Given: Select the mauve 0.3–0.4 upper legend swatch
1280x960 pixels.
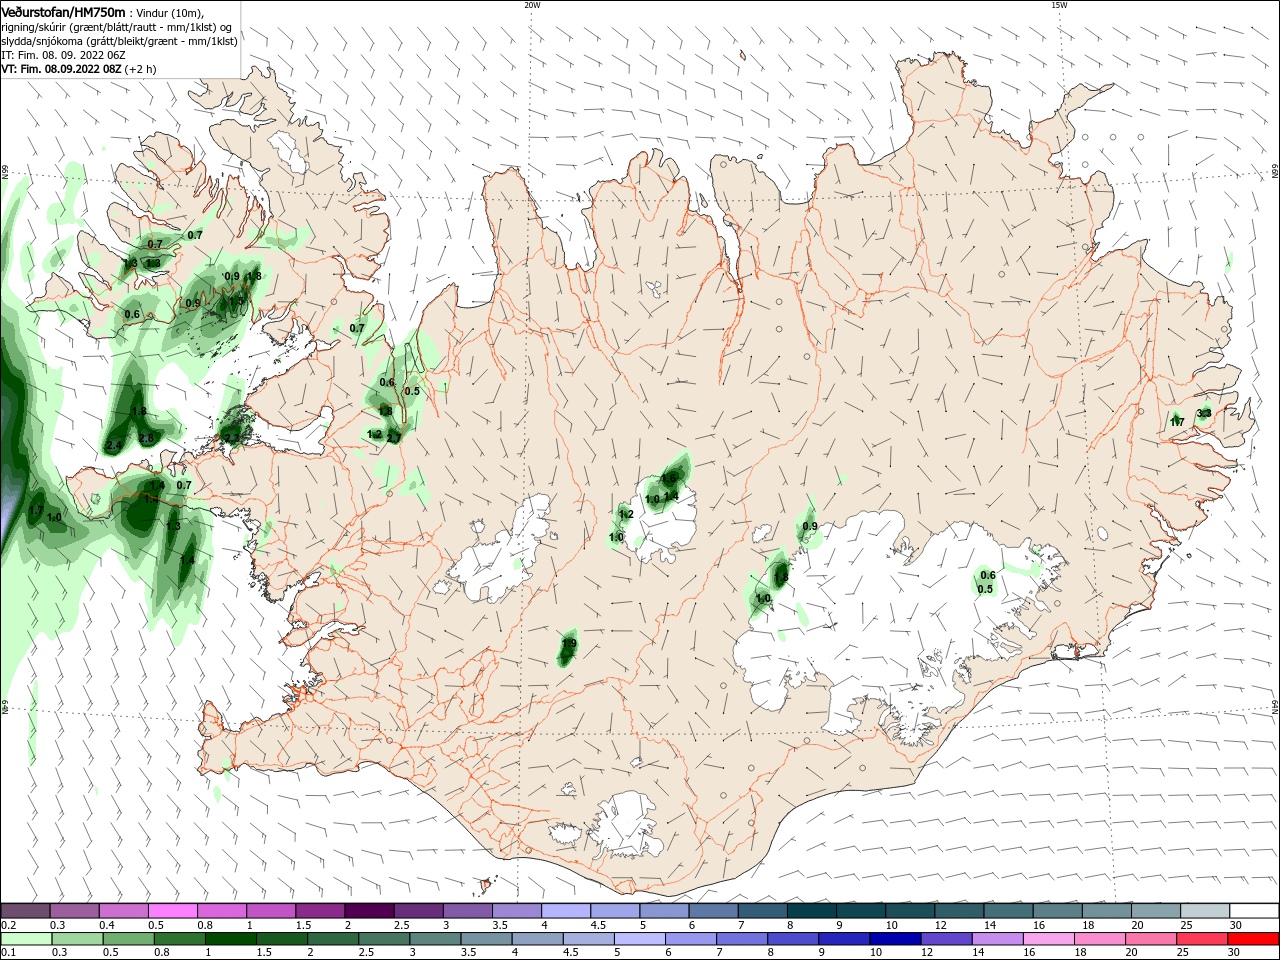Looking at the screenshot, I should pyautogui.click(x=75, y=911).
